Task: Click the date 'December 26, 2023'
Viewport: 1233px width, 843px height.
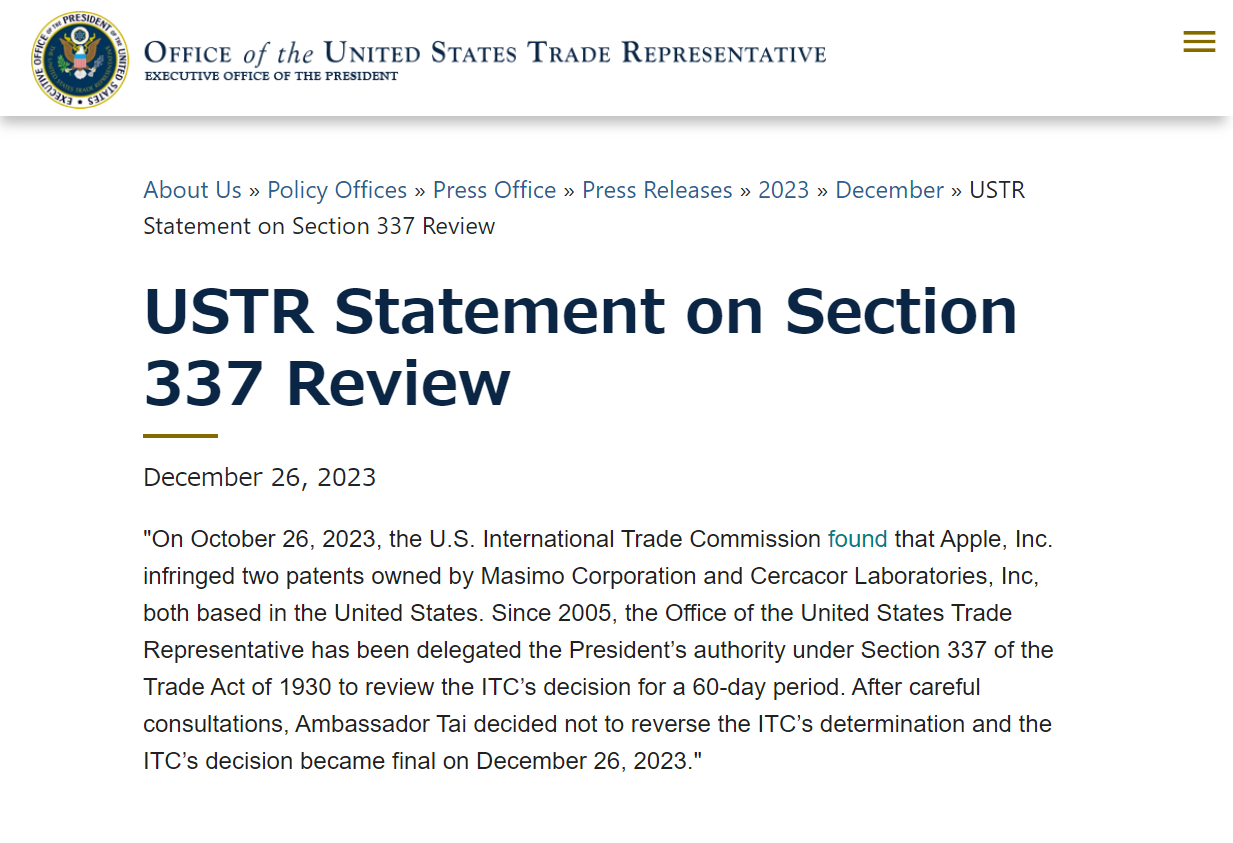Action: (260, 478)
